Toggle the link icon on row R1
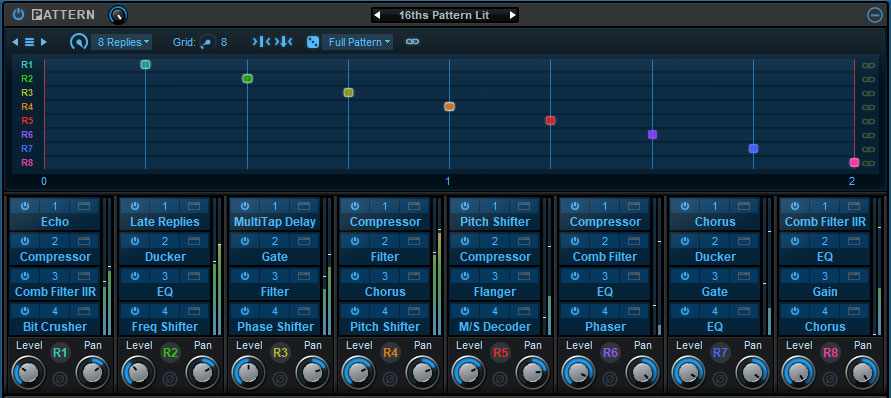Image resolution: width=891 pixels, height=398 pixels. pos(868,65)
